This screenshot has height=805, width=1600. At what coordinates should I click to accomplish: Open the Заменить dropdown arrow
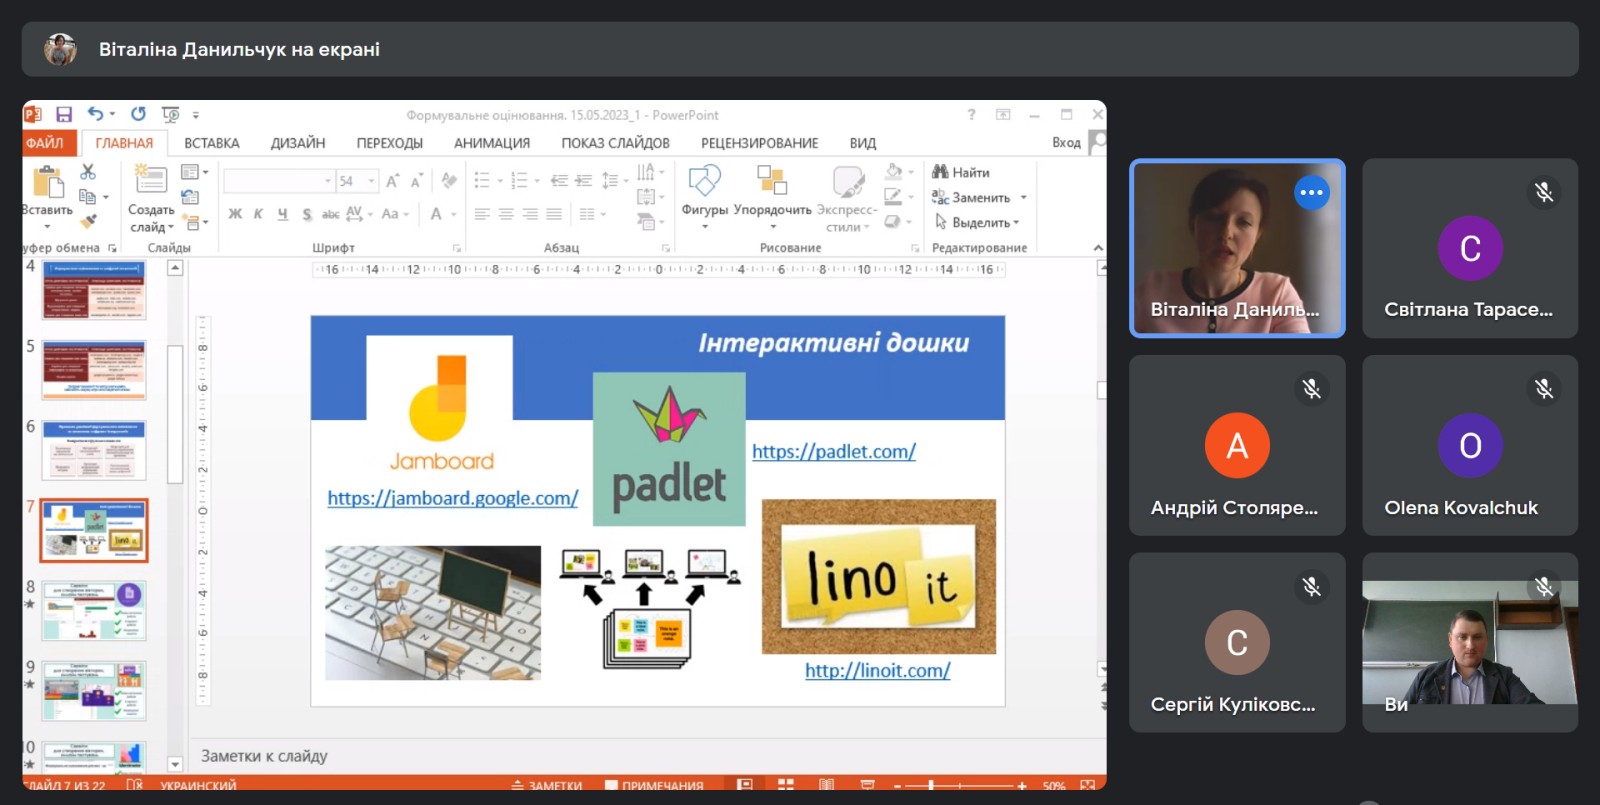point(1024,198)
